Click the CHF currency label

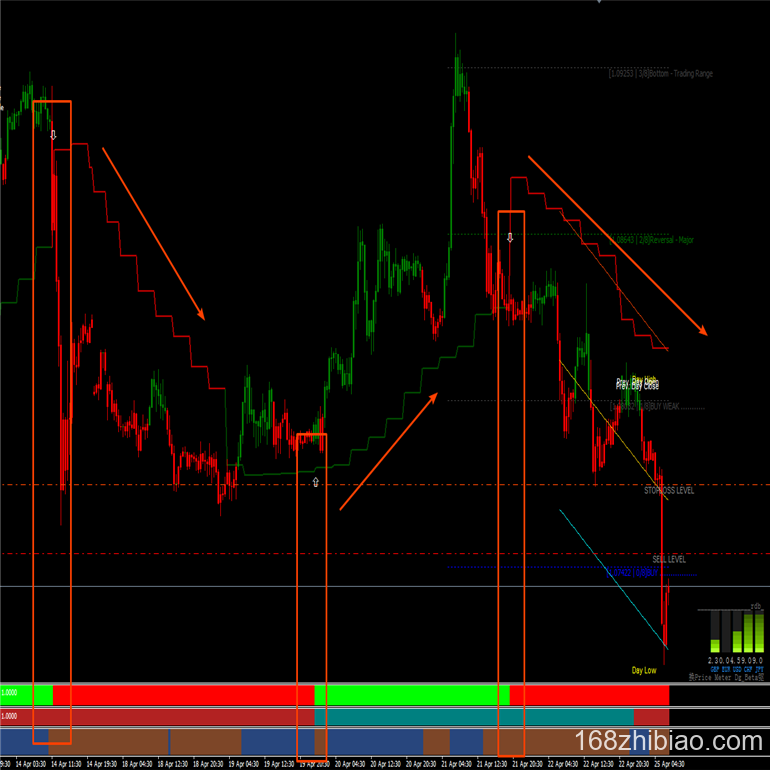pos(748,669)
